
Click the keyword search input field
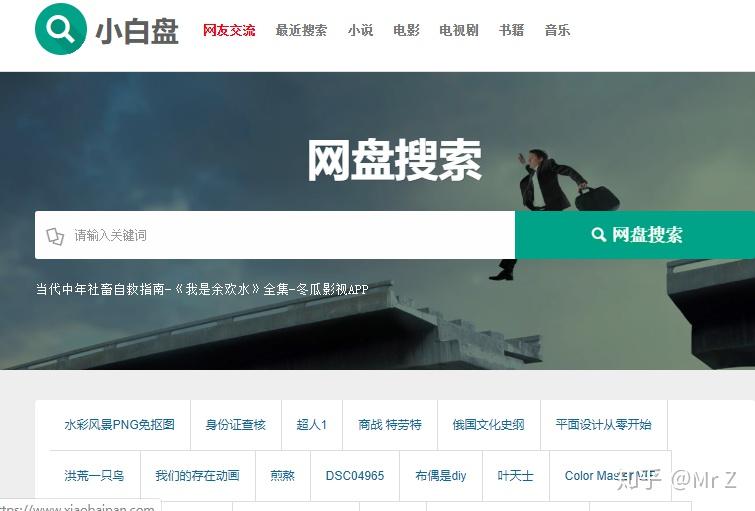point(275,235)
